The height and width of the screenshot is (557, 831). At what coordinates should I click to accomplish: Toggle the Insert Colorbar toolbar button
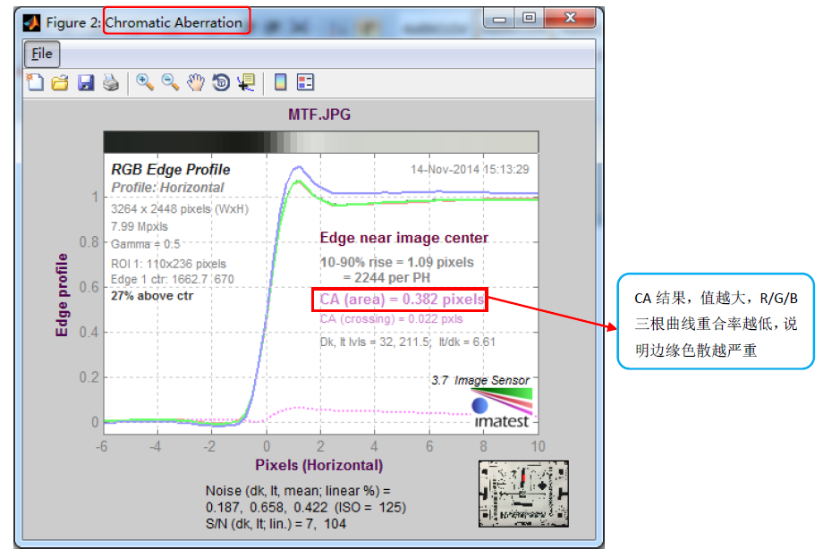(x=281, y=83)
